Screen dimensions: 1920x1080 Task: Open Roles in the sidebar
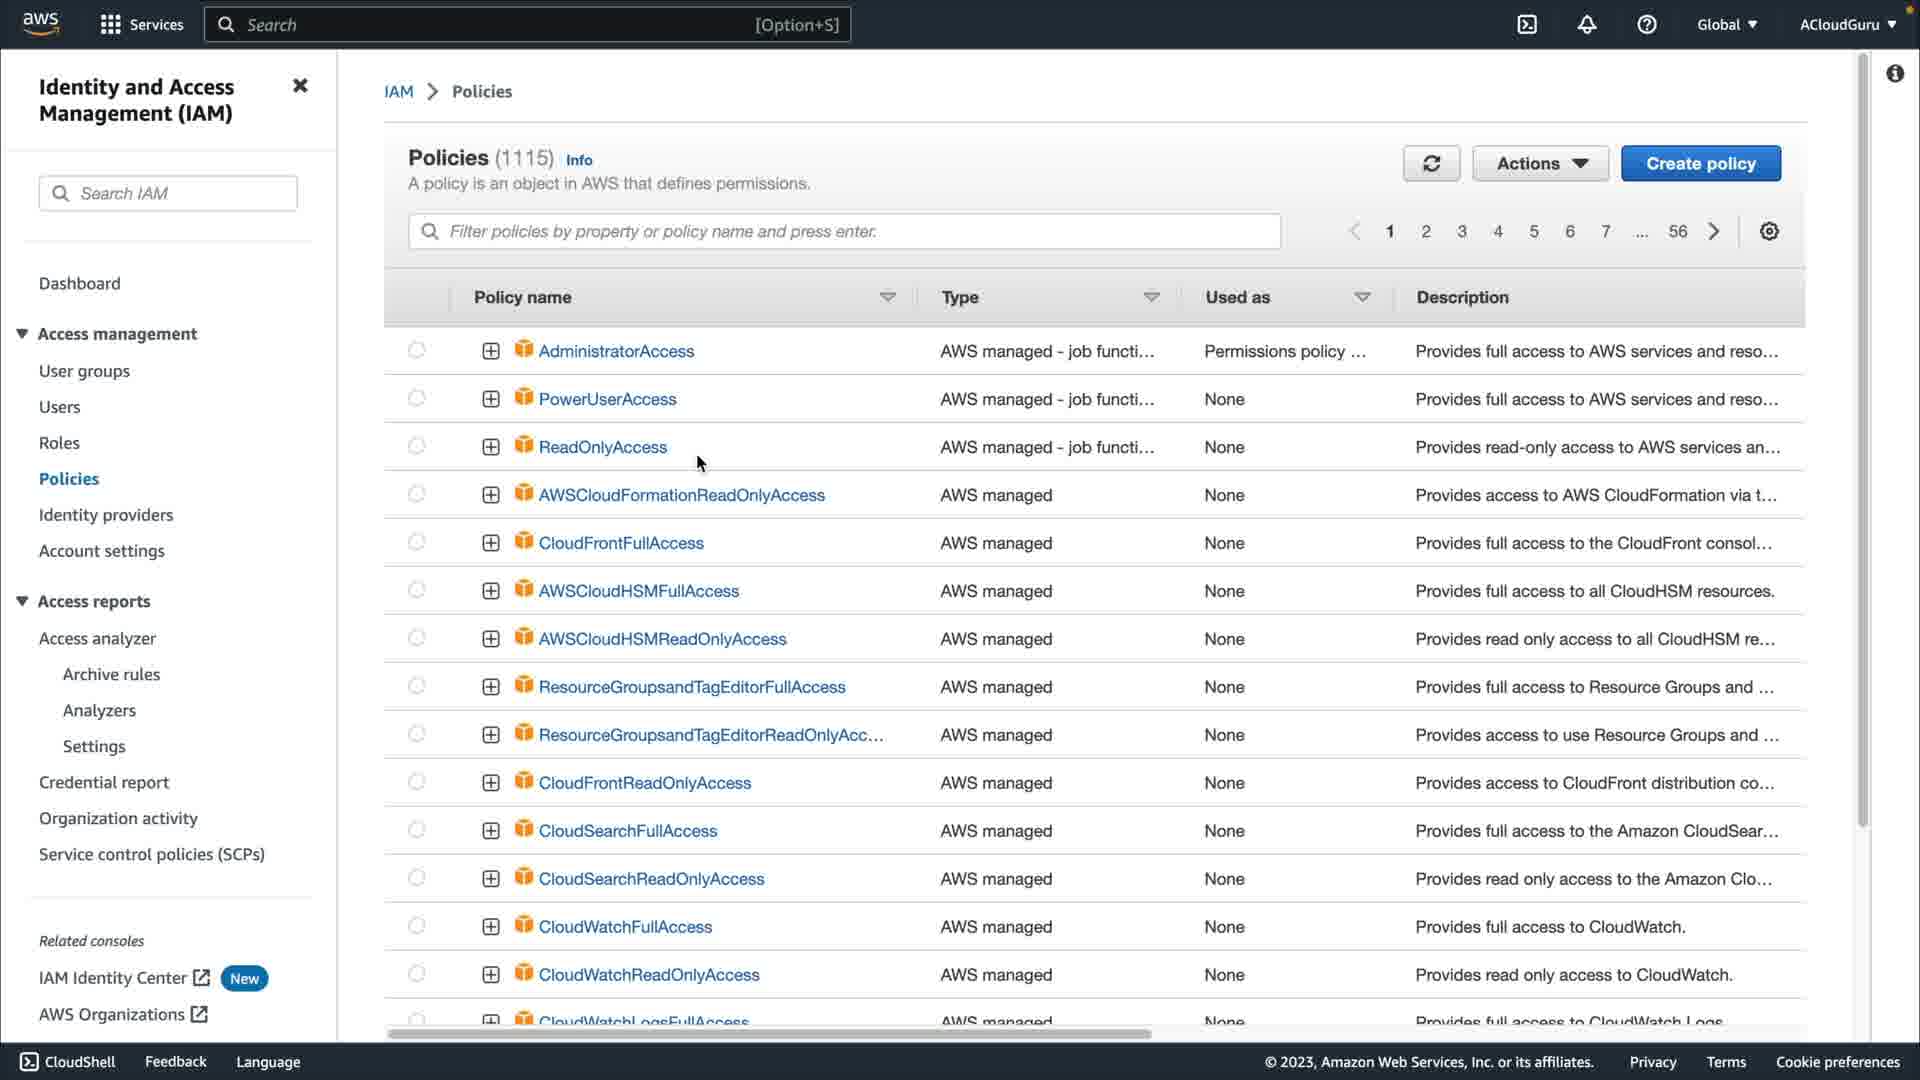(59, 443)
